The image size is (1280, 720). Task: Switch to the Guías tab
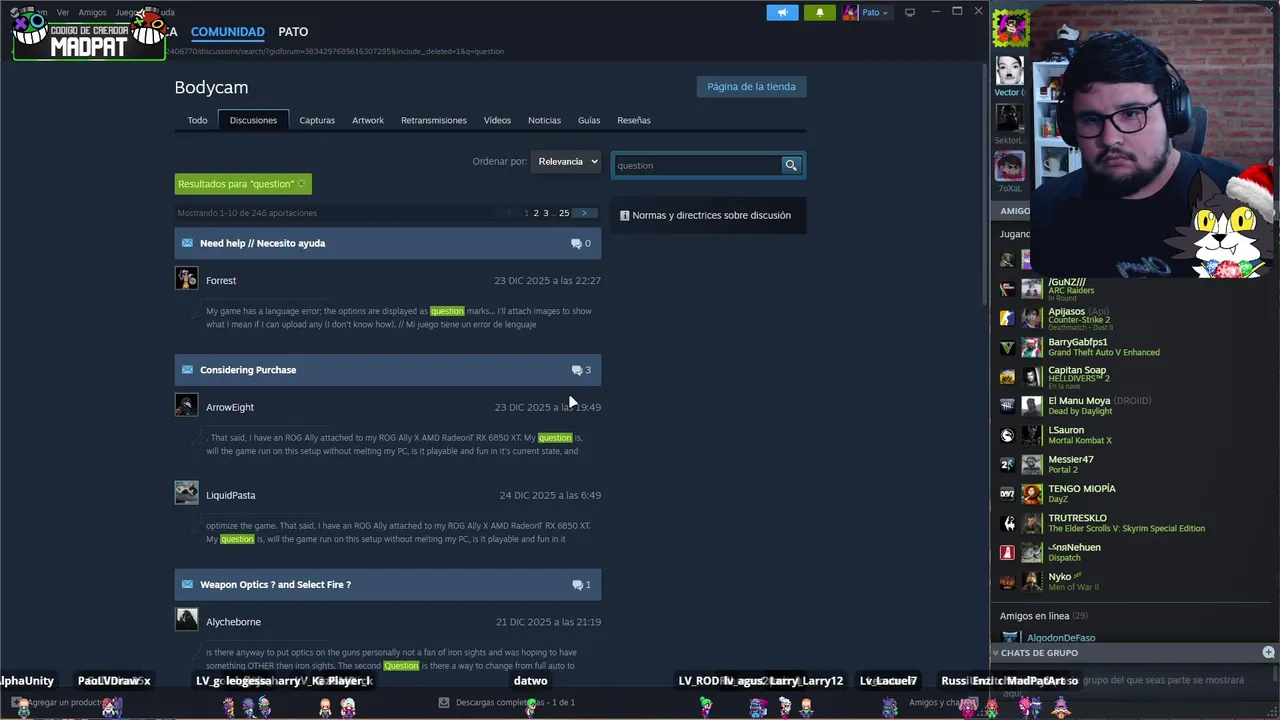coord(589,120)
